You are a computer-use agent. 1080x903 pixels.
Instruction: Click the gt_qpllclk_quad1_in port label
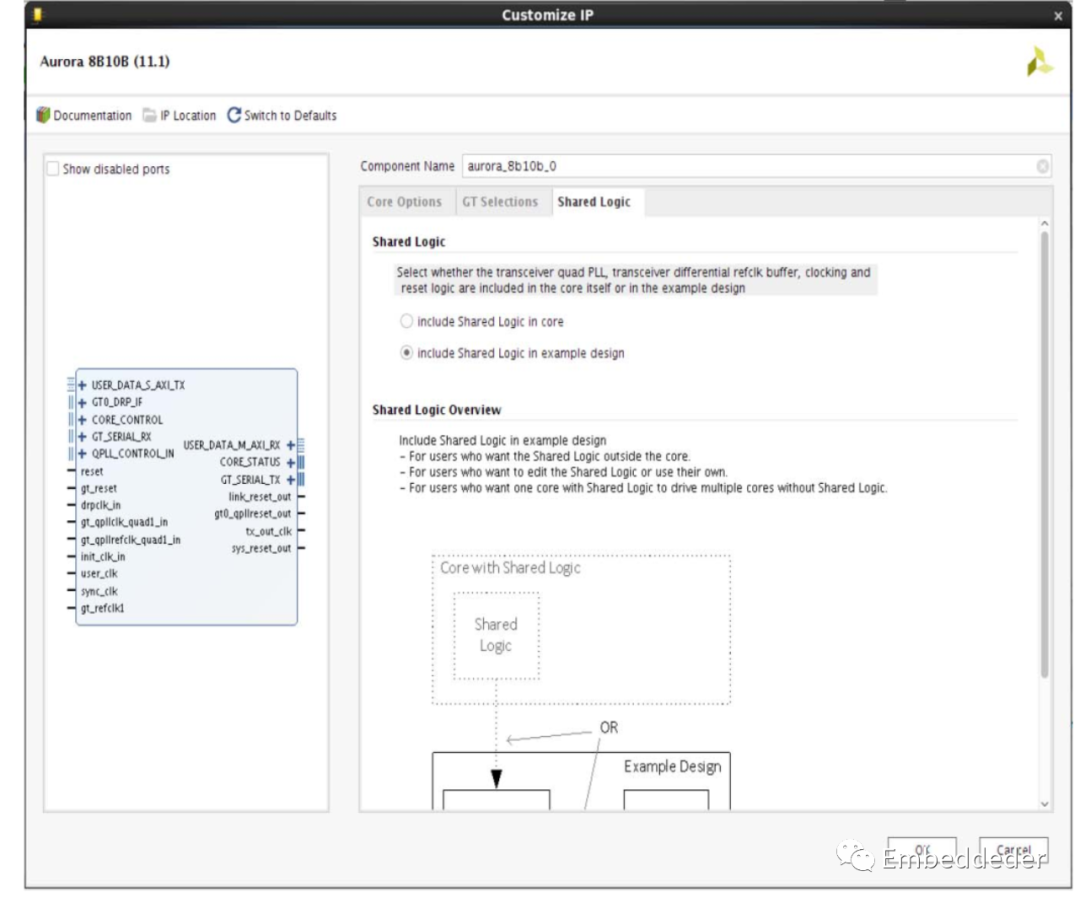pyautogui.click(x=124, y=522)
